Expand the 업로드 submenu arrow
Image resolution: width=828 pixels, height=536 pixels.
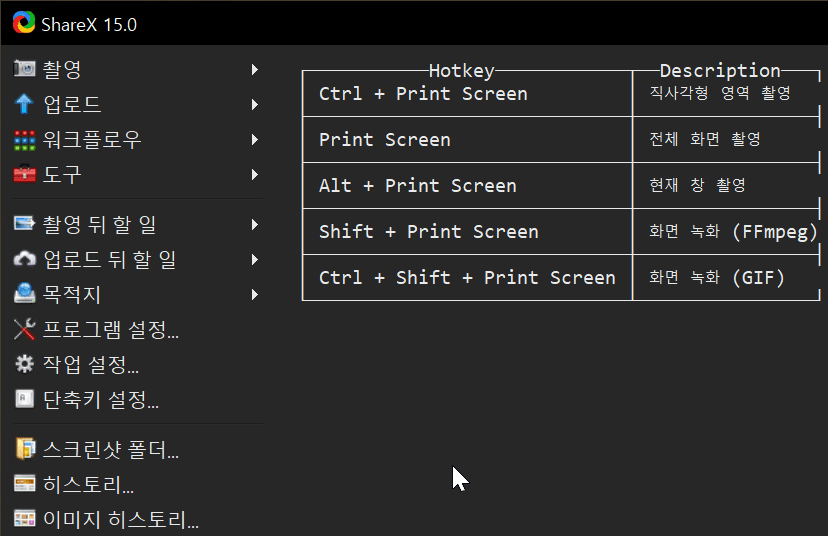click(255, 105)
